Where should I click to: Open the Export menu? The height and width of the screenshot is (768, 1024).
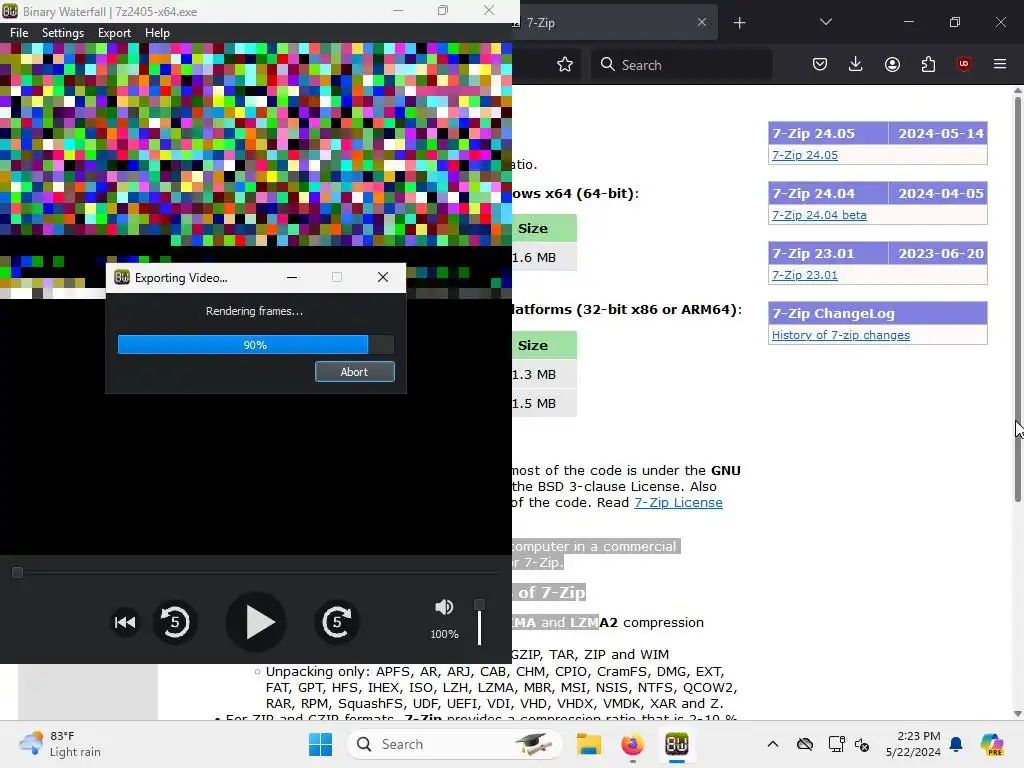coord(114,33)
